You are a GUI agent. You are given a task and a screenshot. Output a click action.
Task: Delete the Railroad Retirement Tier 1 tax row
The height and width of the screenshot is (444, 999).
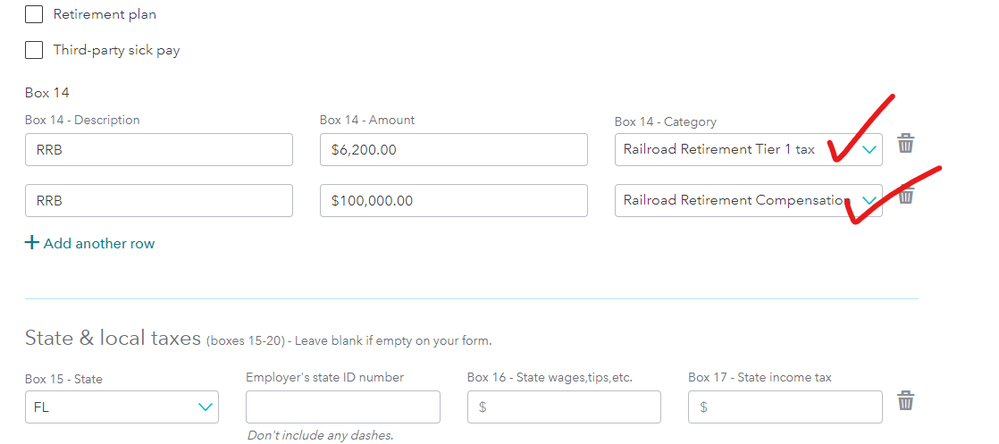[905, 144]
